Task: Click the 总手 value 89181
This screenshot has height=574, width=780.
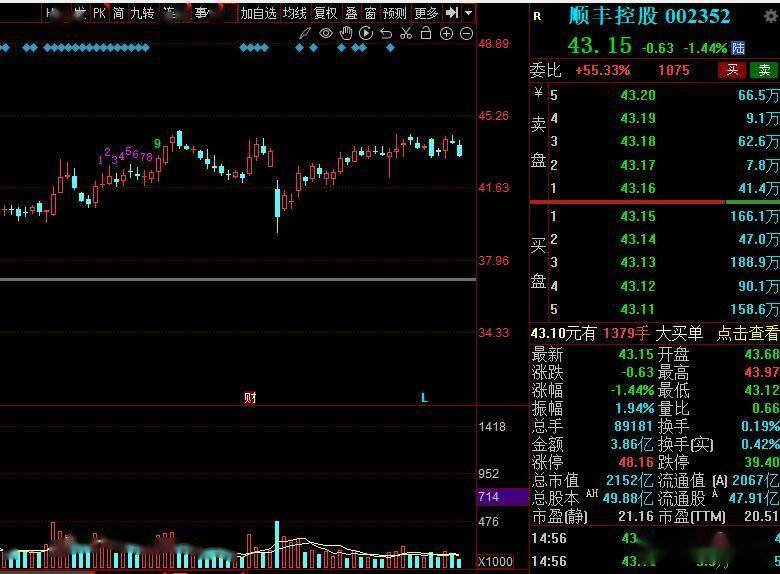Action: pyautogui.click(x=633, y=426)
